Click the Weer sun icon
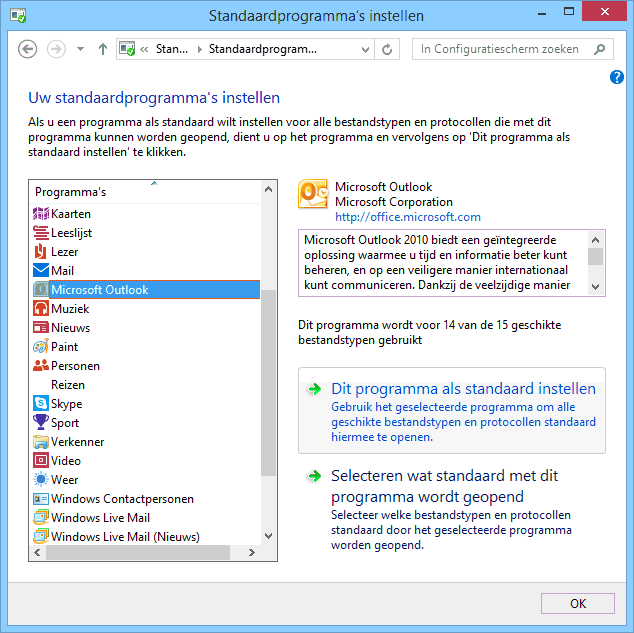634x633 pixels. [40, 480]
